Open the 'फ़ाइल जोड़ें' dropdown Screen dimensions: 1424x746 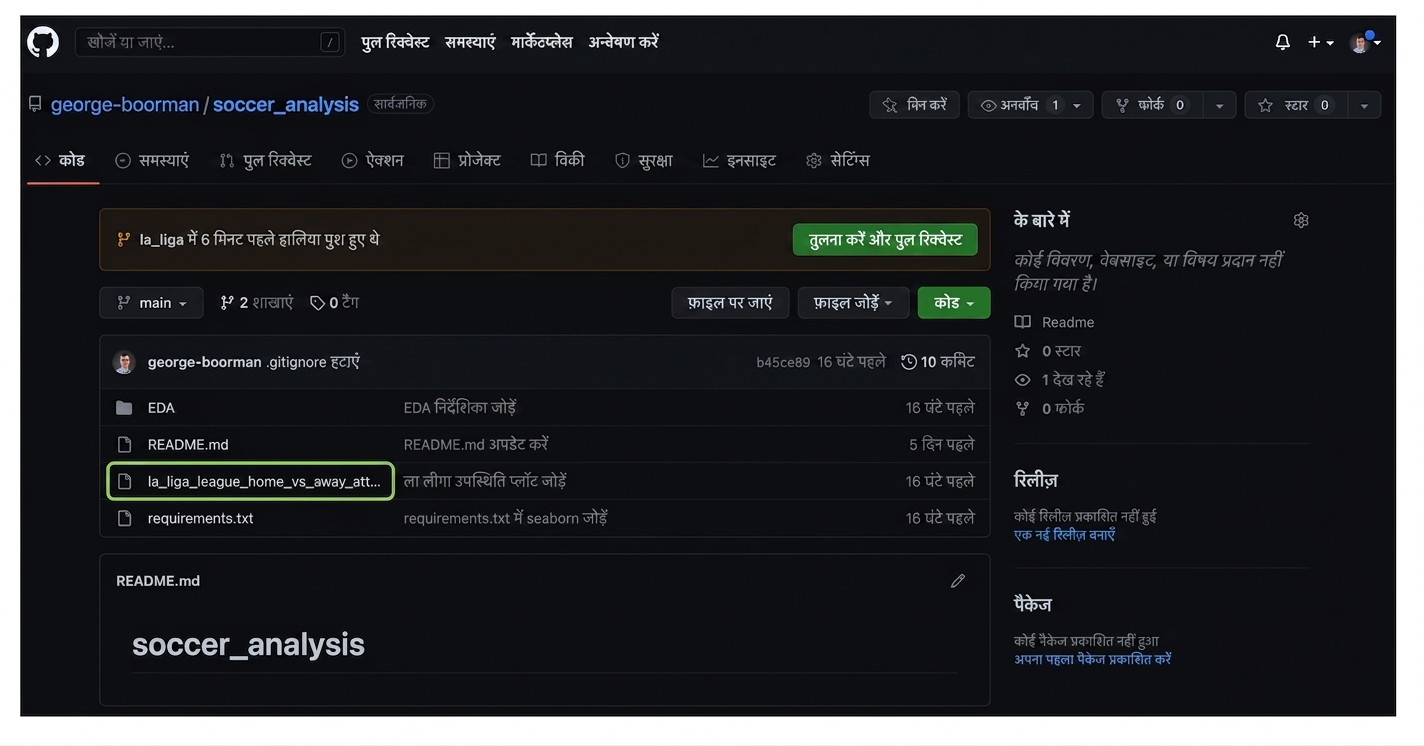click(x=853, y=303)
